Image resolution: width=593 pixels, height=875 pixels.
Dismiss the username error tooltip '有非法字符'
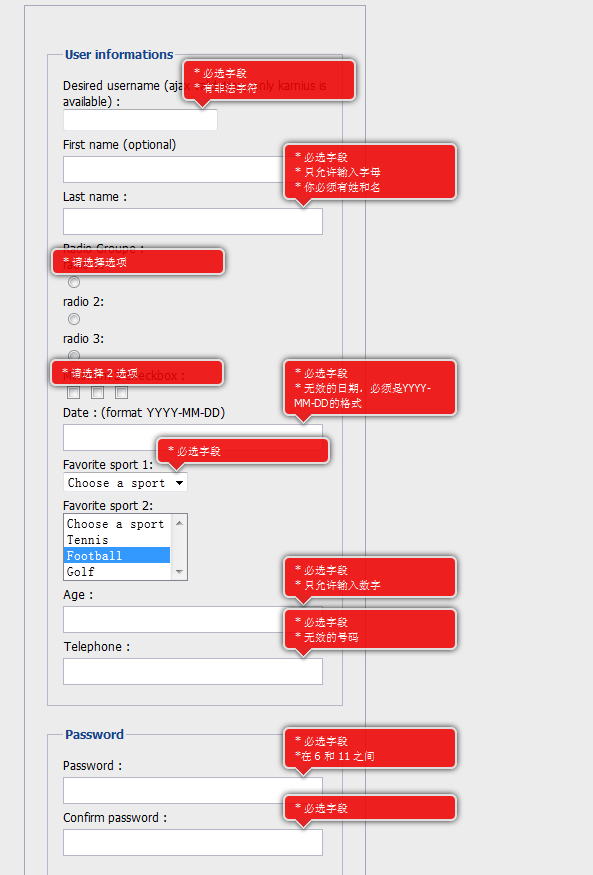point(269,80)
